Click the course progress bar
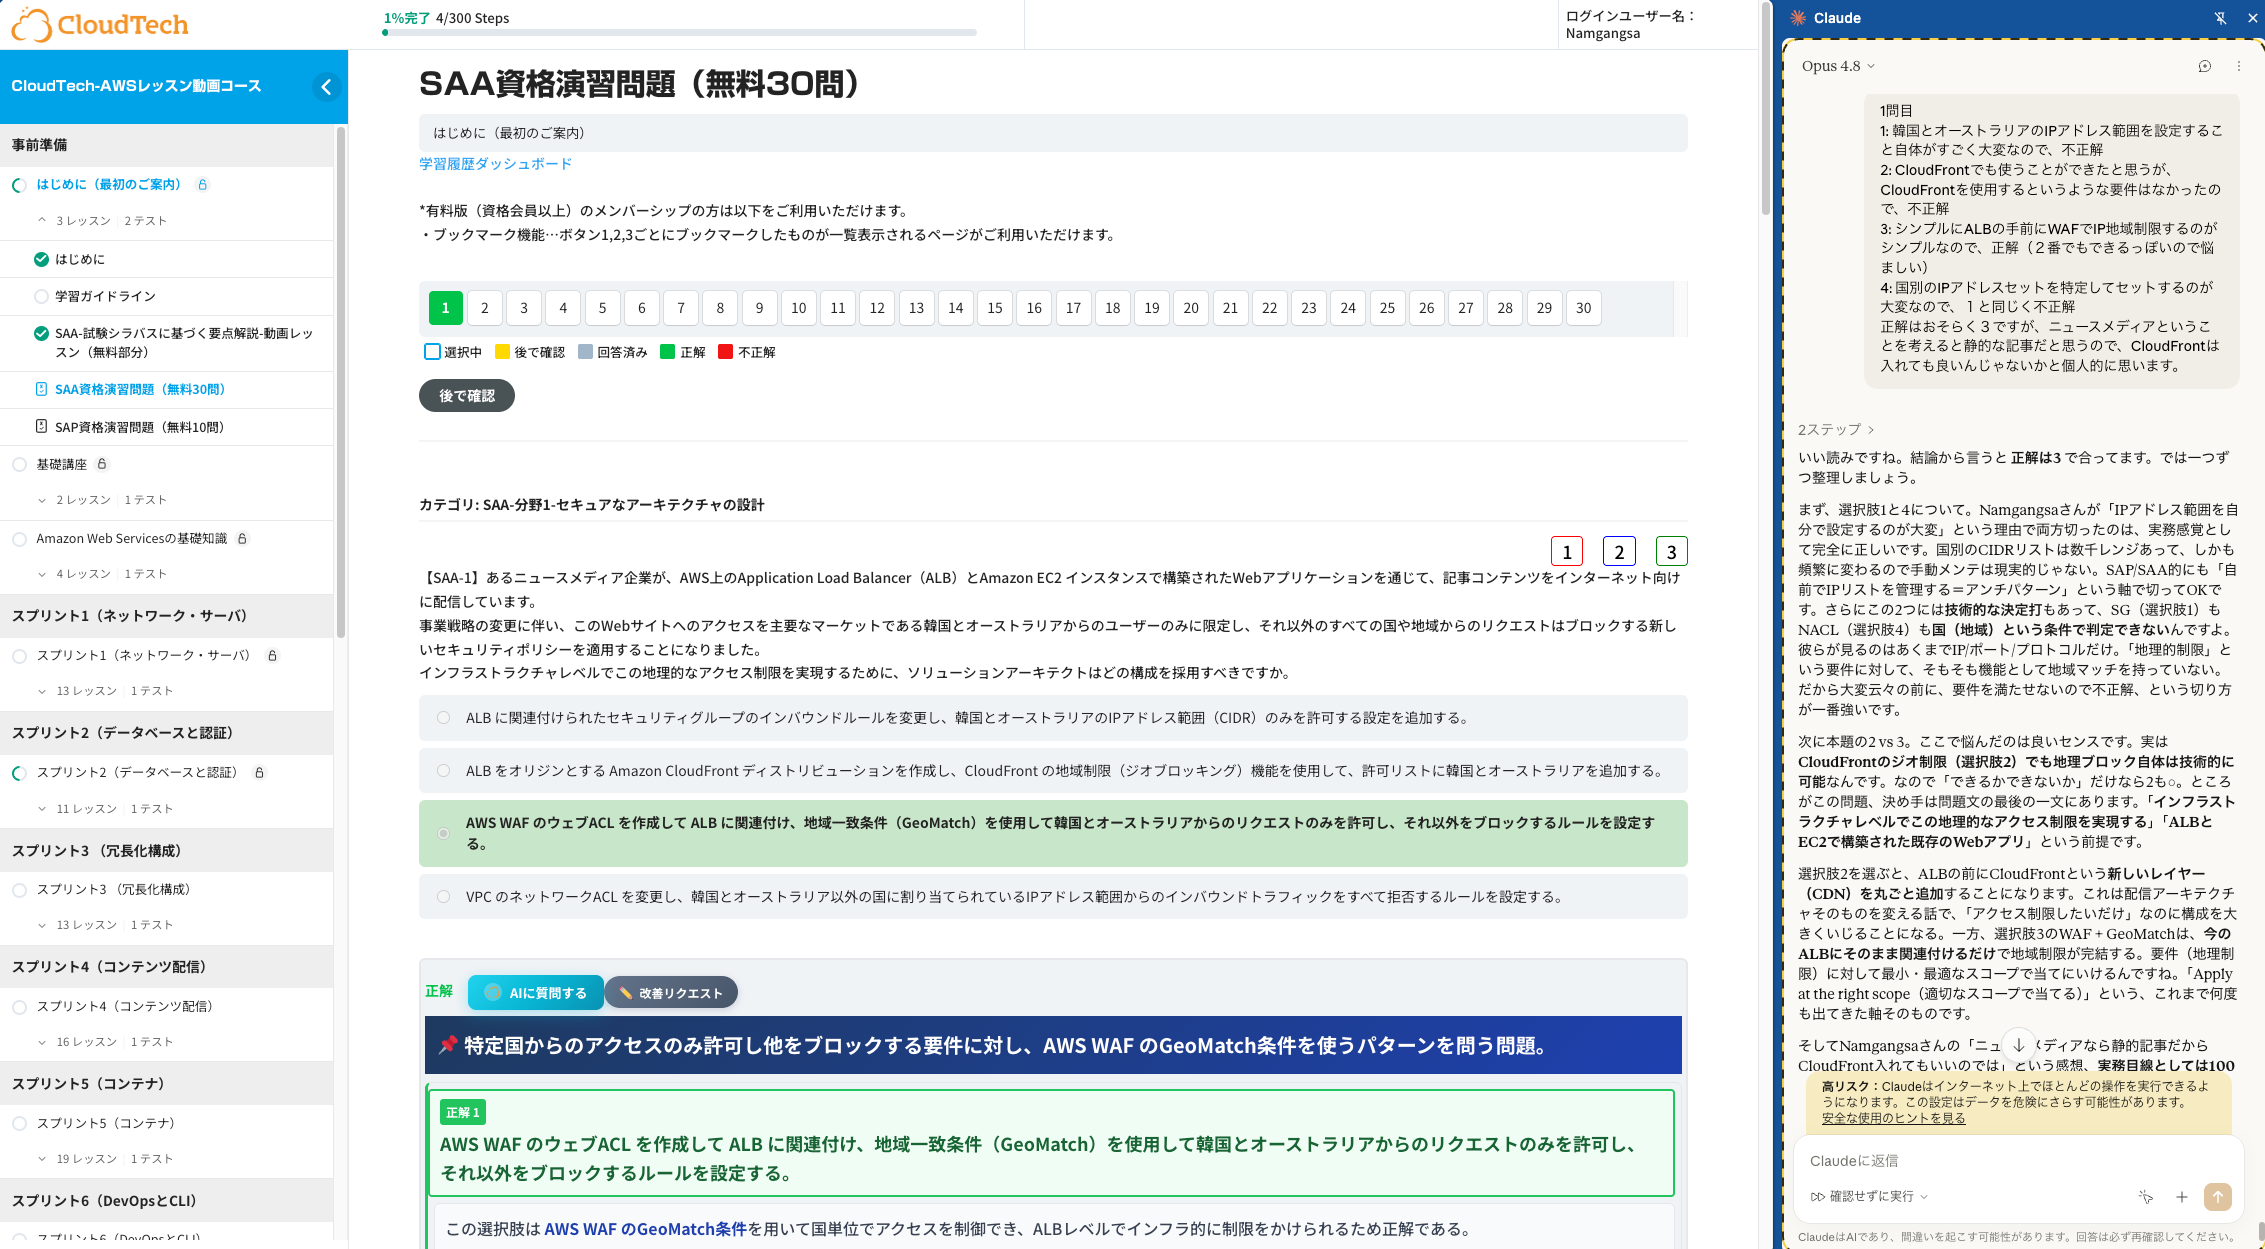 coord(680,33)
